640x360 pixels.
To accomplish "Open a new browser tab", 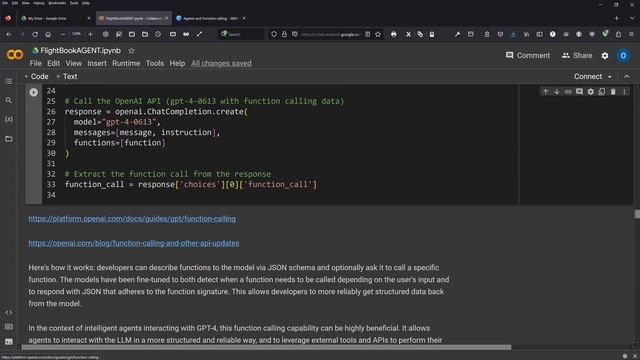I will point(616,18).
